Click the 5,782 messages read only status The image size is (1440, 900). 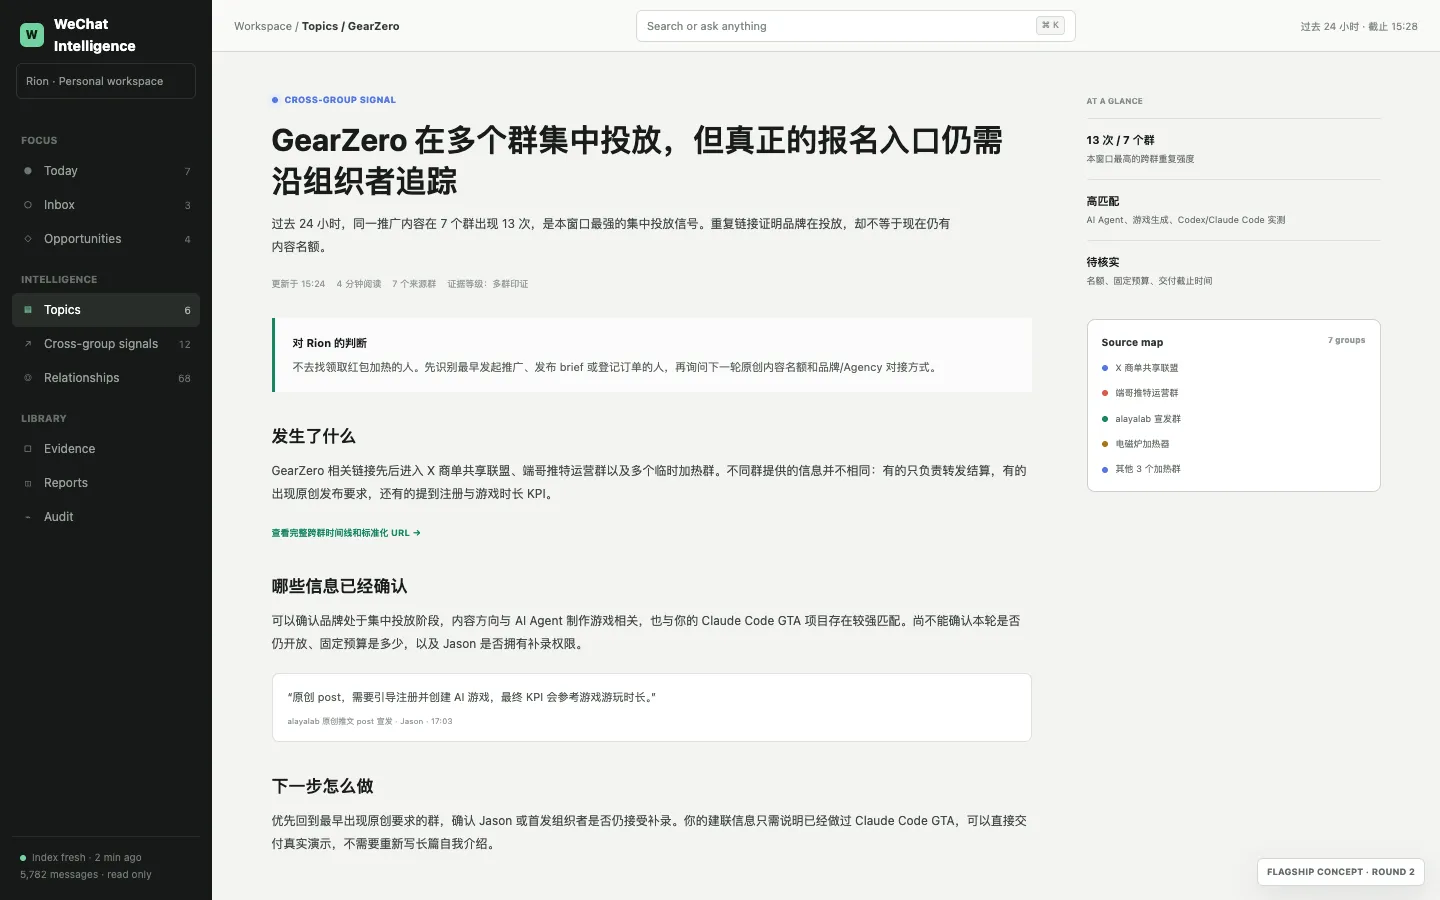(86, 875)
